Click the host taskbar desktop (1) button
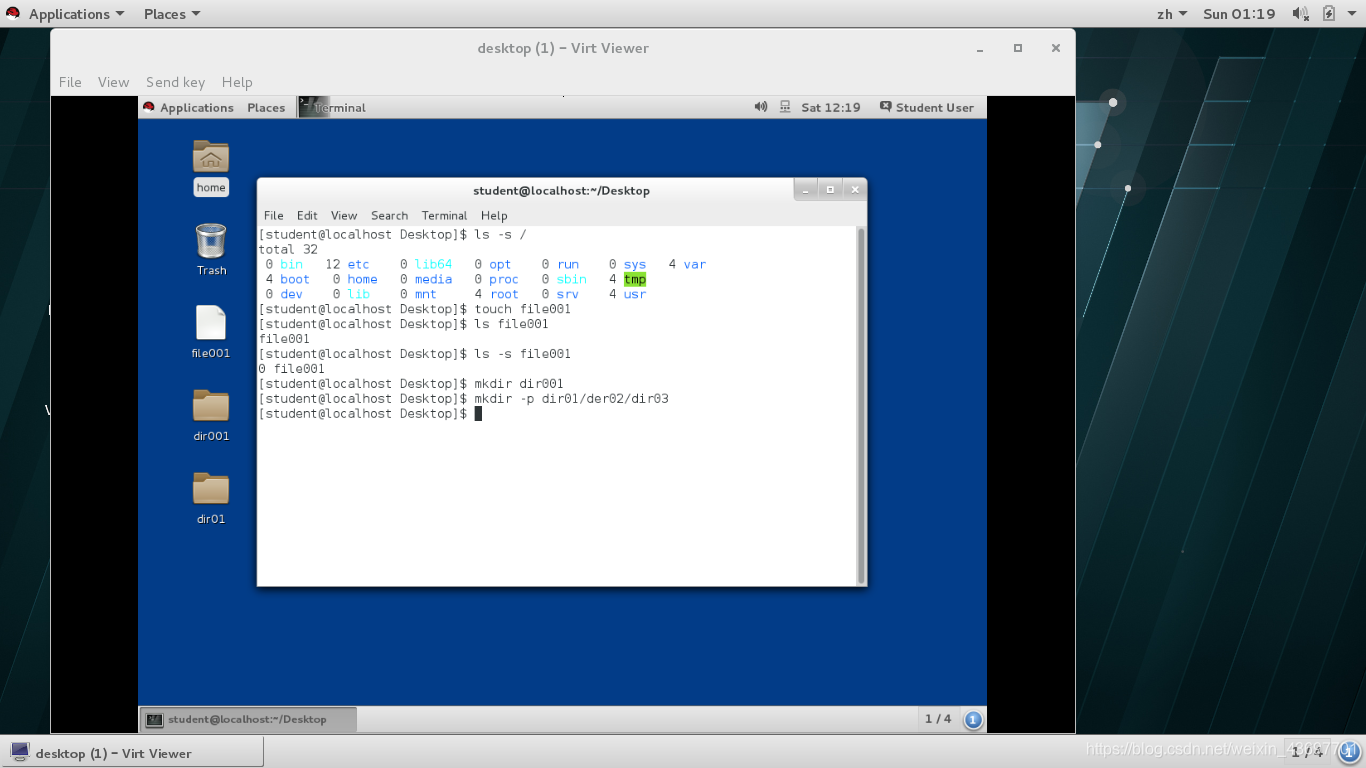This screenshot has height=768, width=1366. tap(132, 753)
